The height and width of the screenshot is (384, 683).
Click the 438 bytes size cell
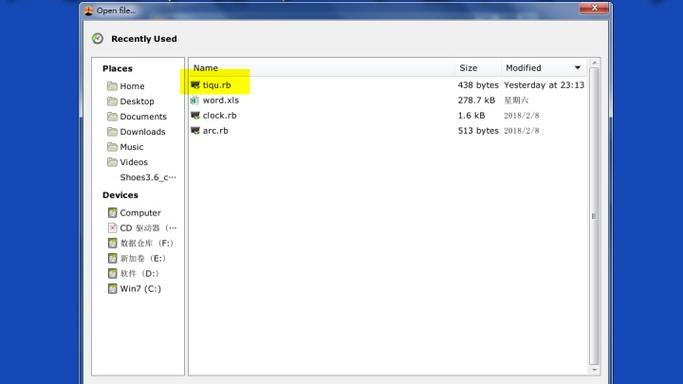tap(478, 85)
